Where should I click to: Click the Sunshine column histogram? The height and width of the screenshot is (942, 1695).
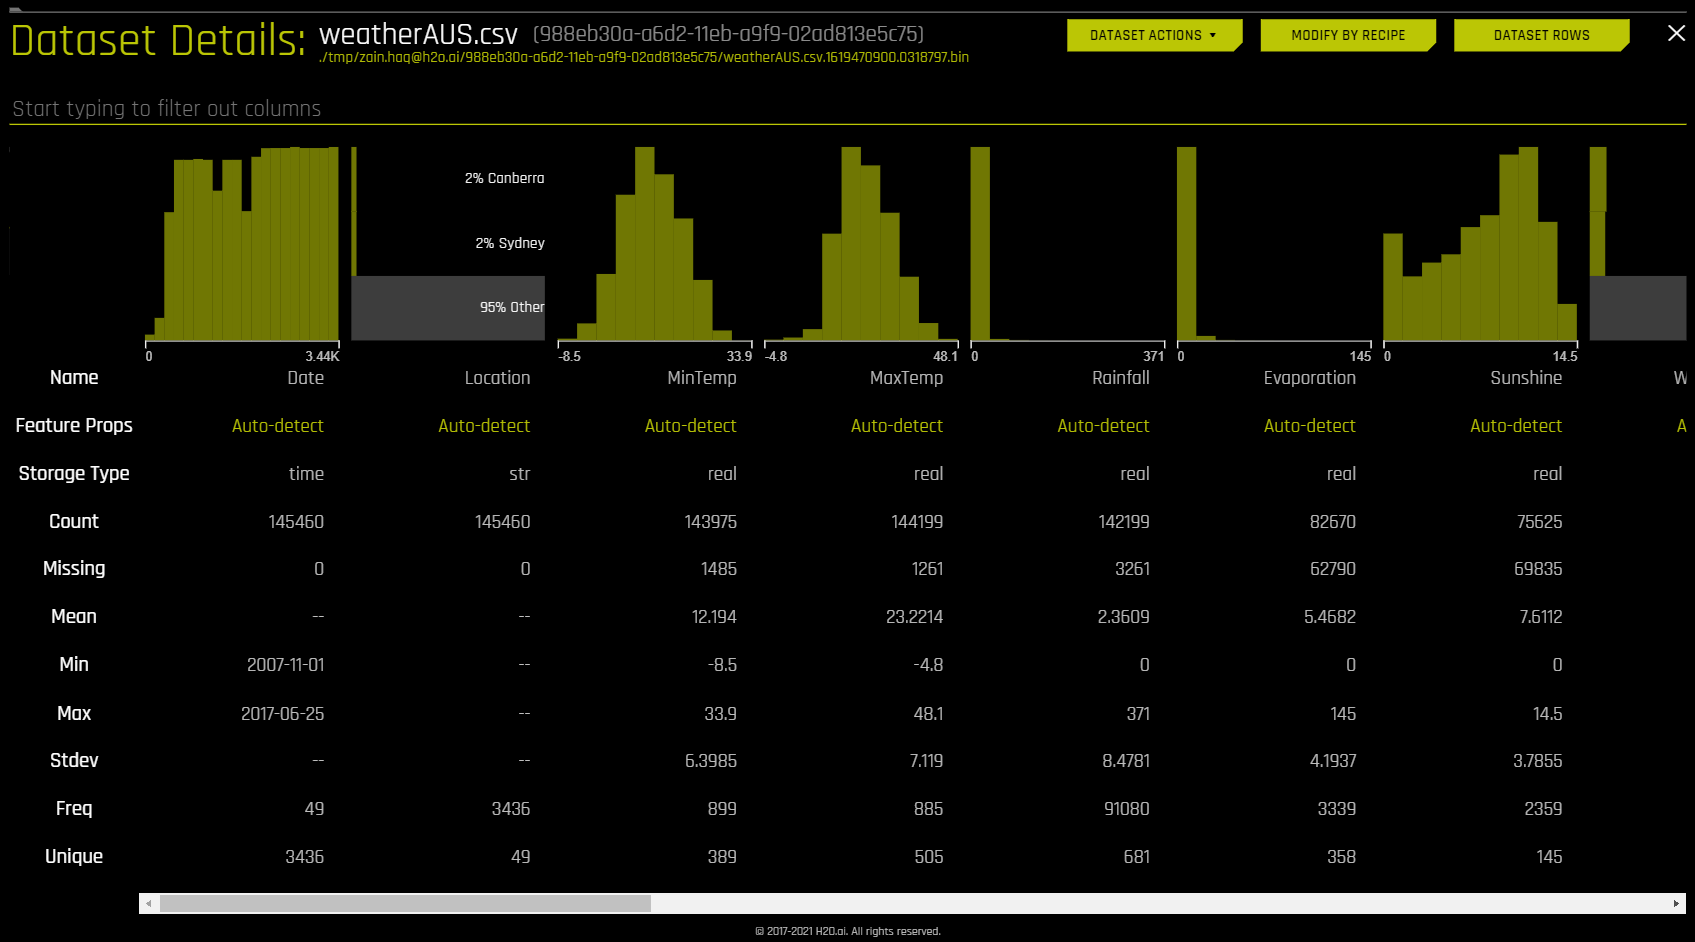[x=1478, y=250]
